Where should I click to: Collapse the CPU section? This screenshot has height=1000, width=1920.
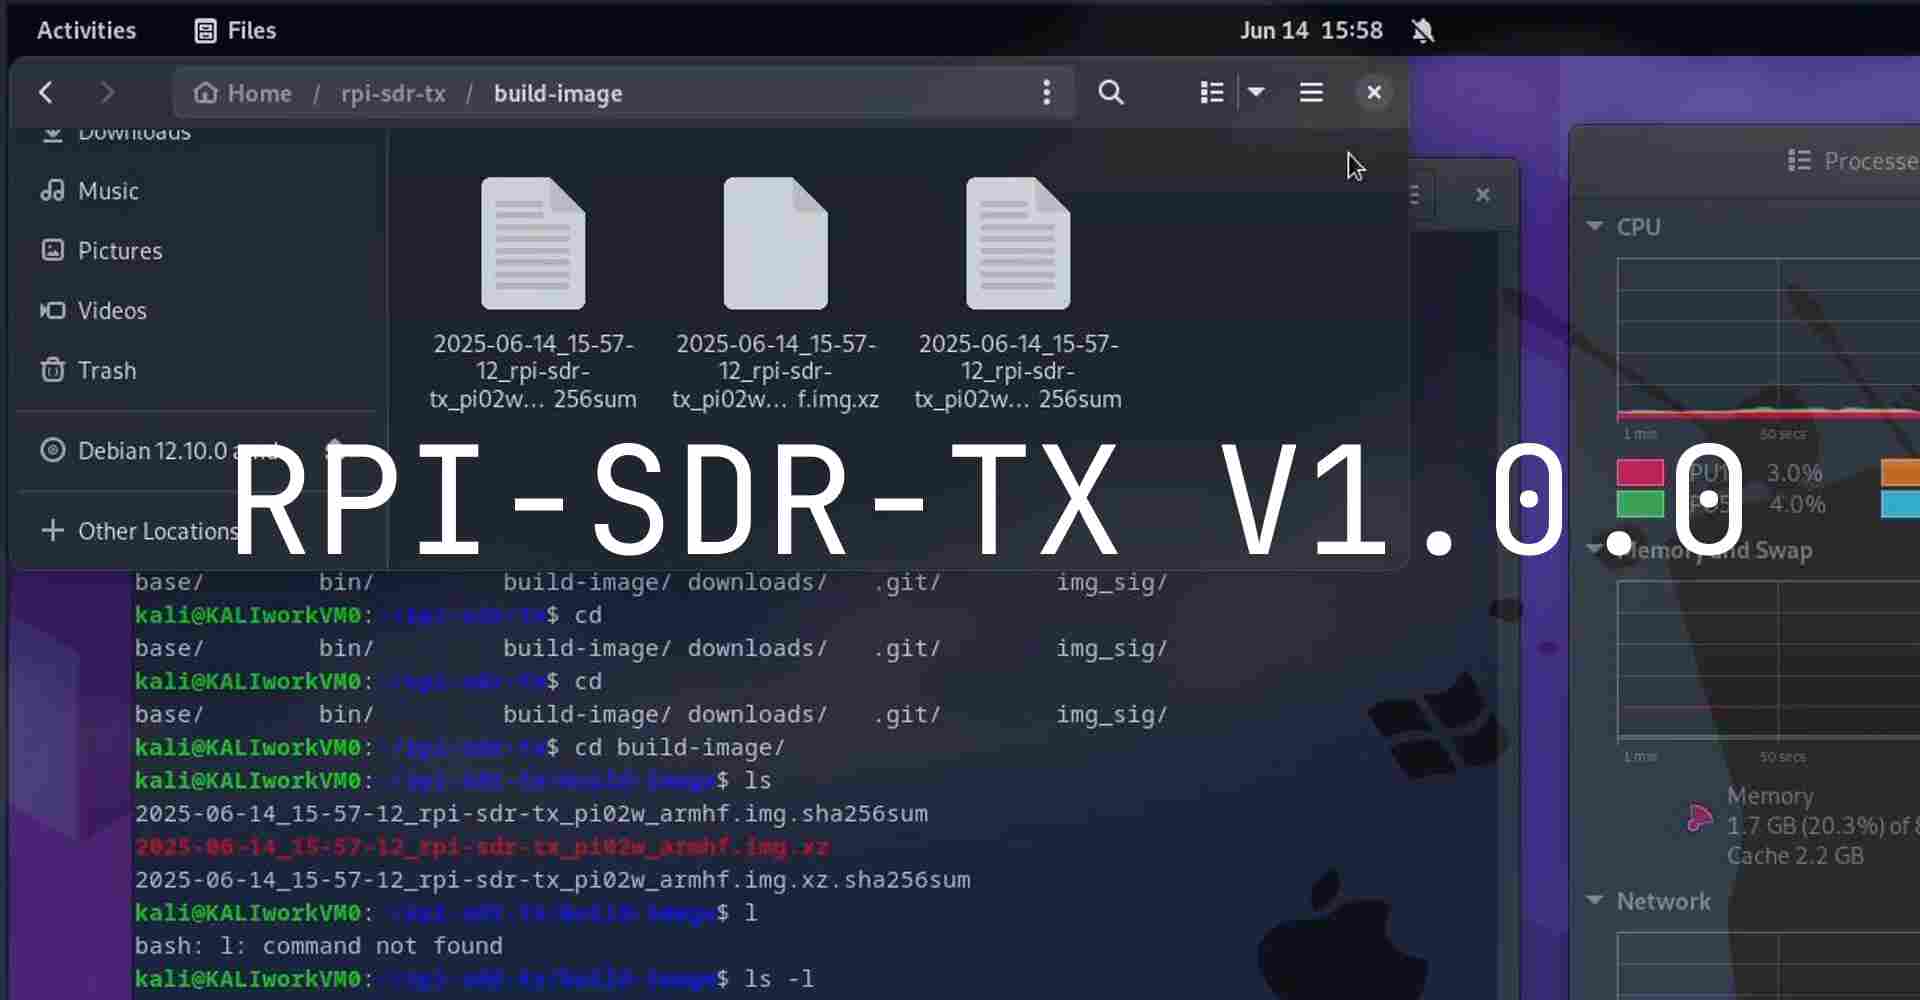click(1595, 227)
